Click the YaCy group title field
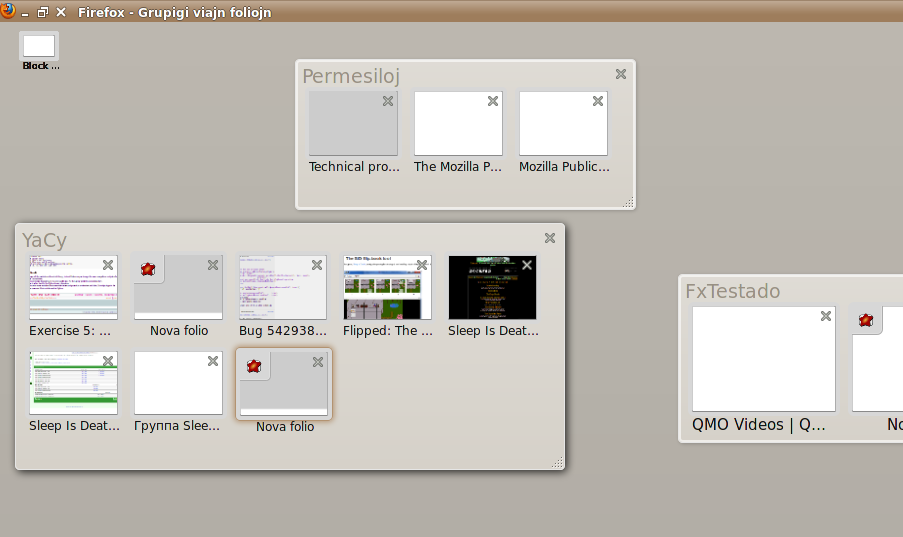 45,240
